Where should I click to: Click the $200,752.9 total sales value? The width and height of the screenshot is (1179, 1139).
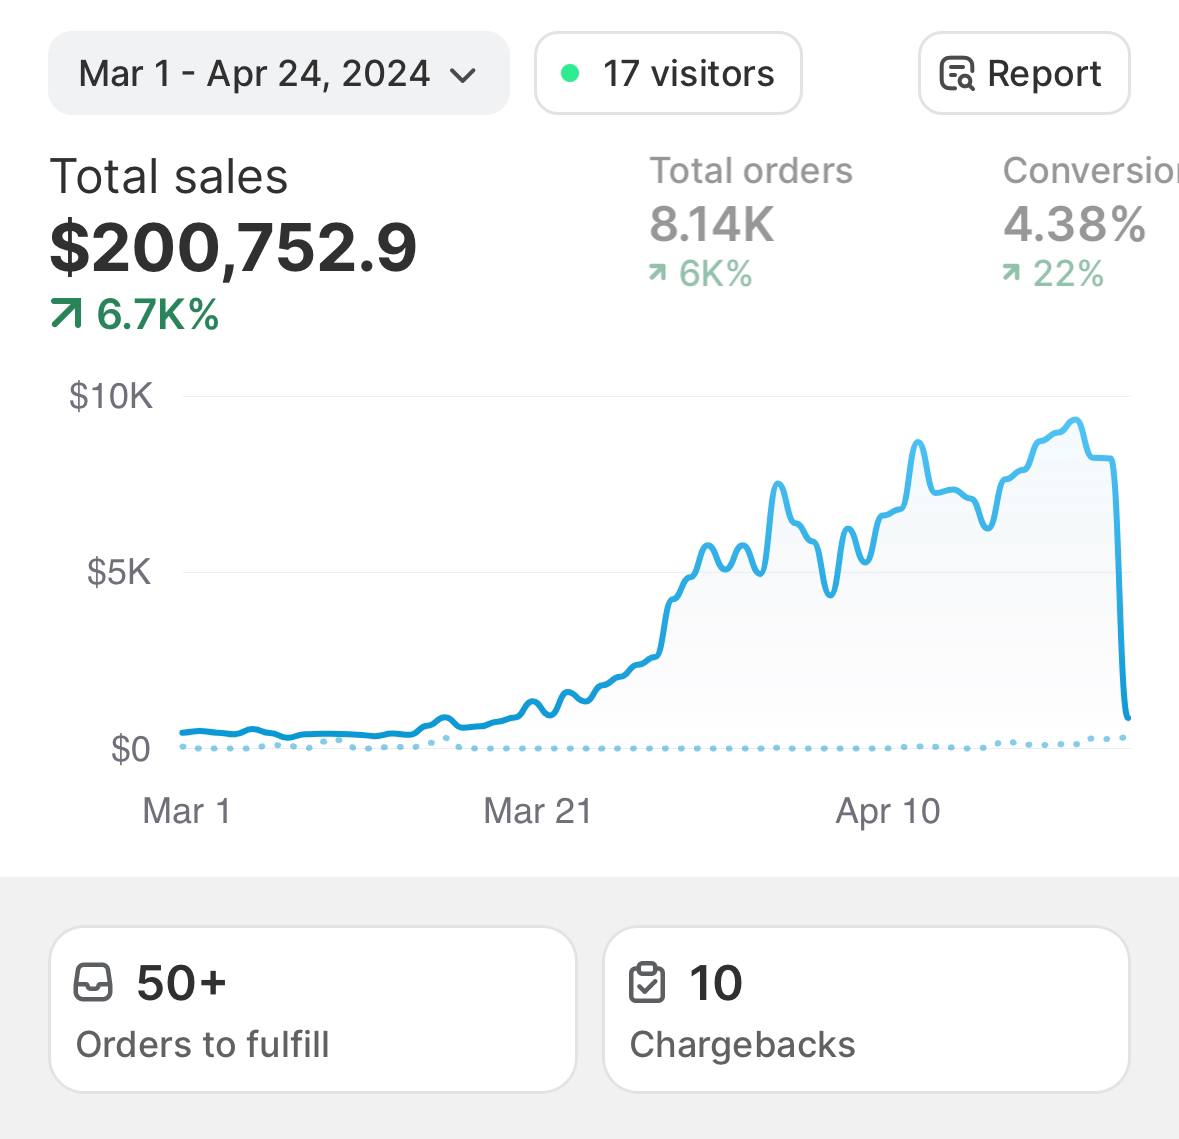233,247
